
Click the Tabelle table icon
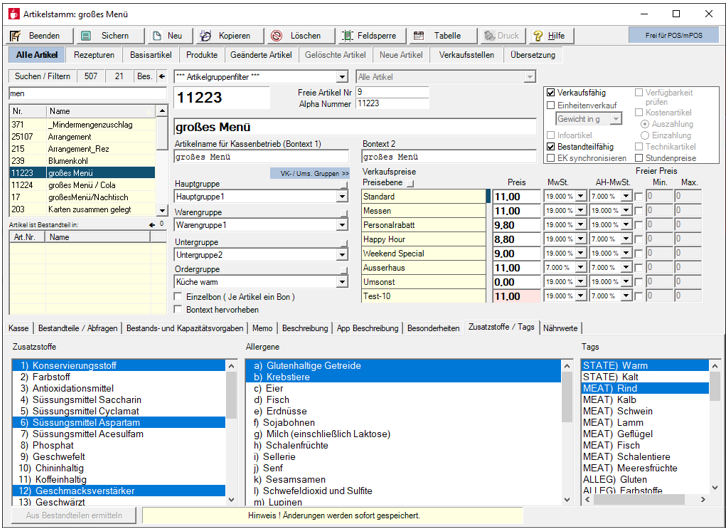[419, 36]
